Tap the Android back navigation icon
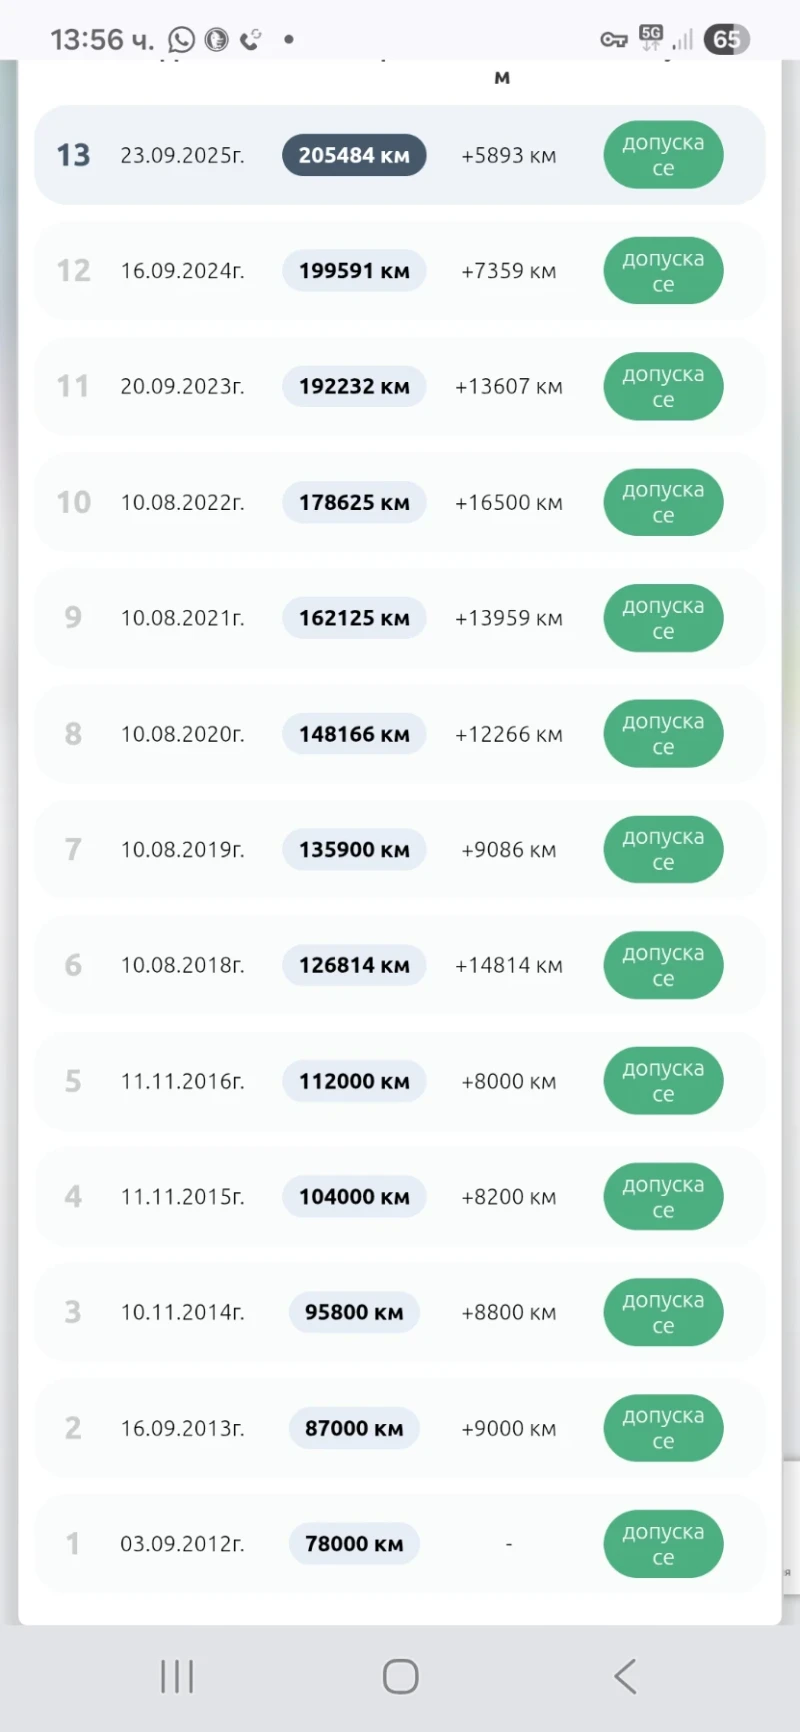This screenshot has width=800, height=1732. coord(626,1676)
